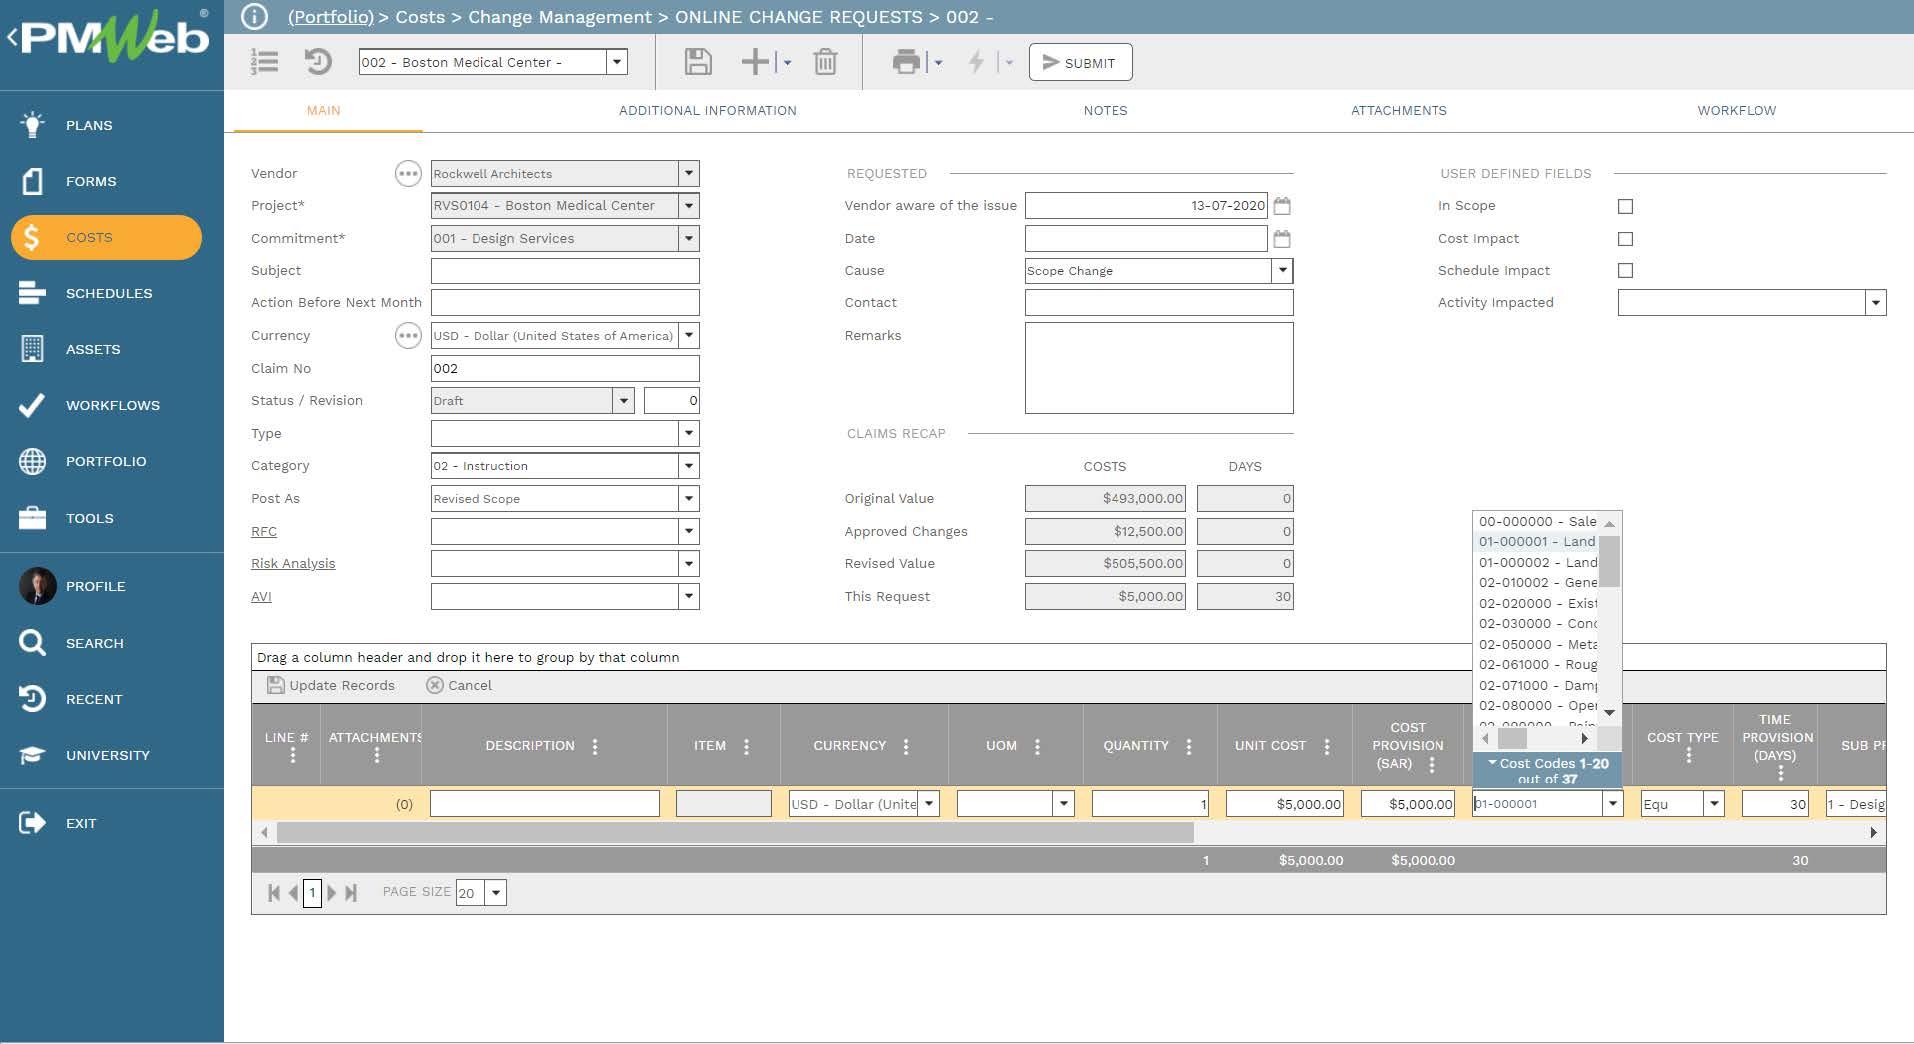Save the record with floppy disk icon
Image resolution: width=1914 pixels, height=1044 pixels.
pos(698,62)
